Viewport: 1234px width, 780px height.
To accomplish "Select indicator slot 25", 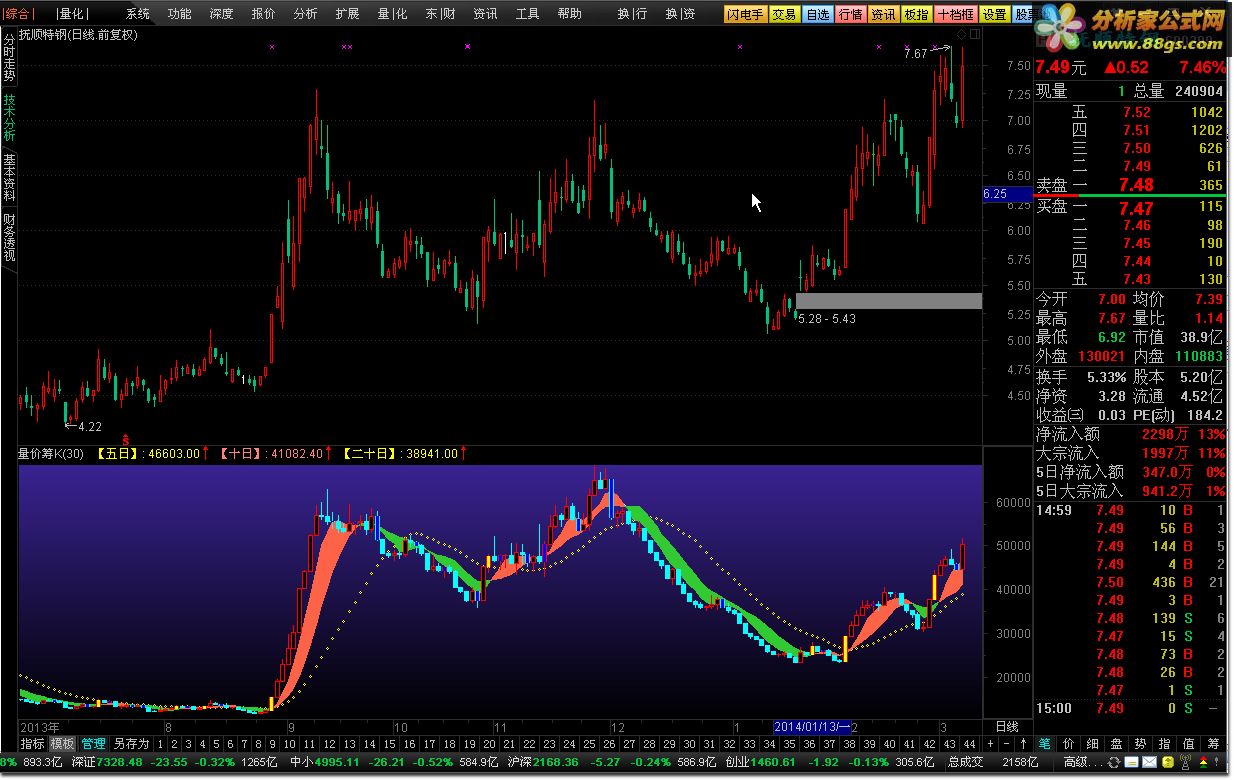I will click(589, 744).
